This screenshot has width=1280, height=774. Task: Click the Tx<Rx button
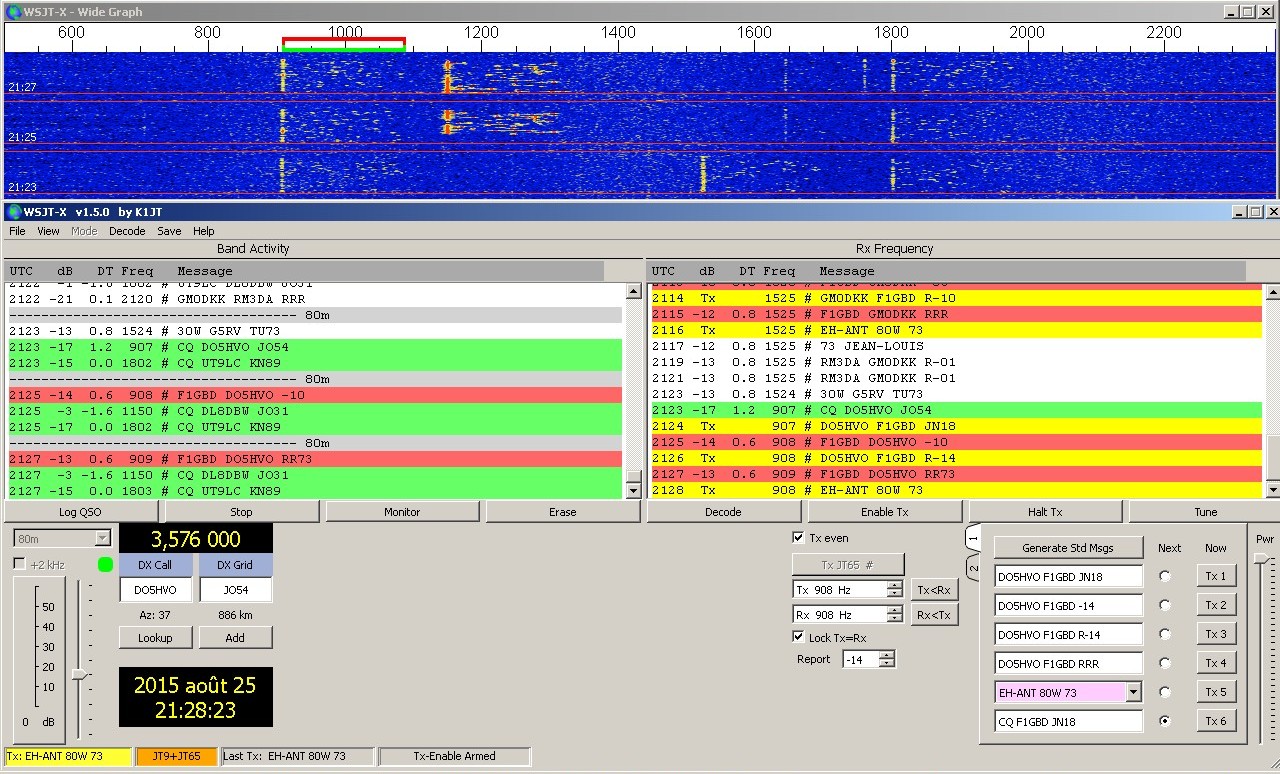[934, 590]
